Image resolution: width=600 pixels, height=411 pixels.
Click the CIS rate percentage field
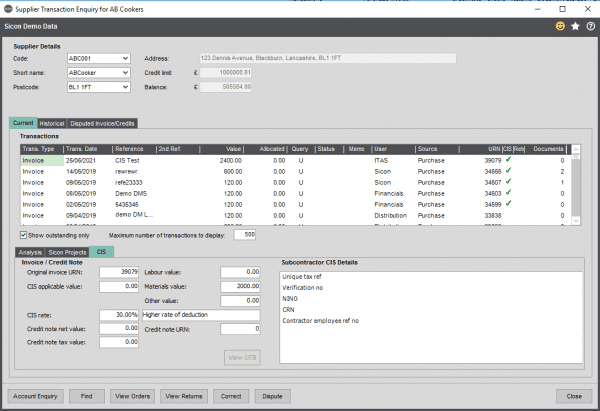click(x=119, y=315)
